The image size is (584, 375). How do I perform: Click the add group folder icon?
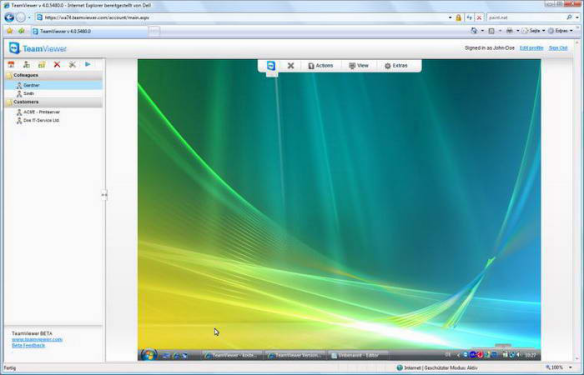pyautogui.click(x=42, y=64)
